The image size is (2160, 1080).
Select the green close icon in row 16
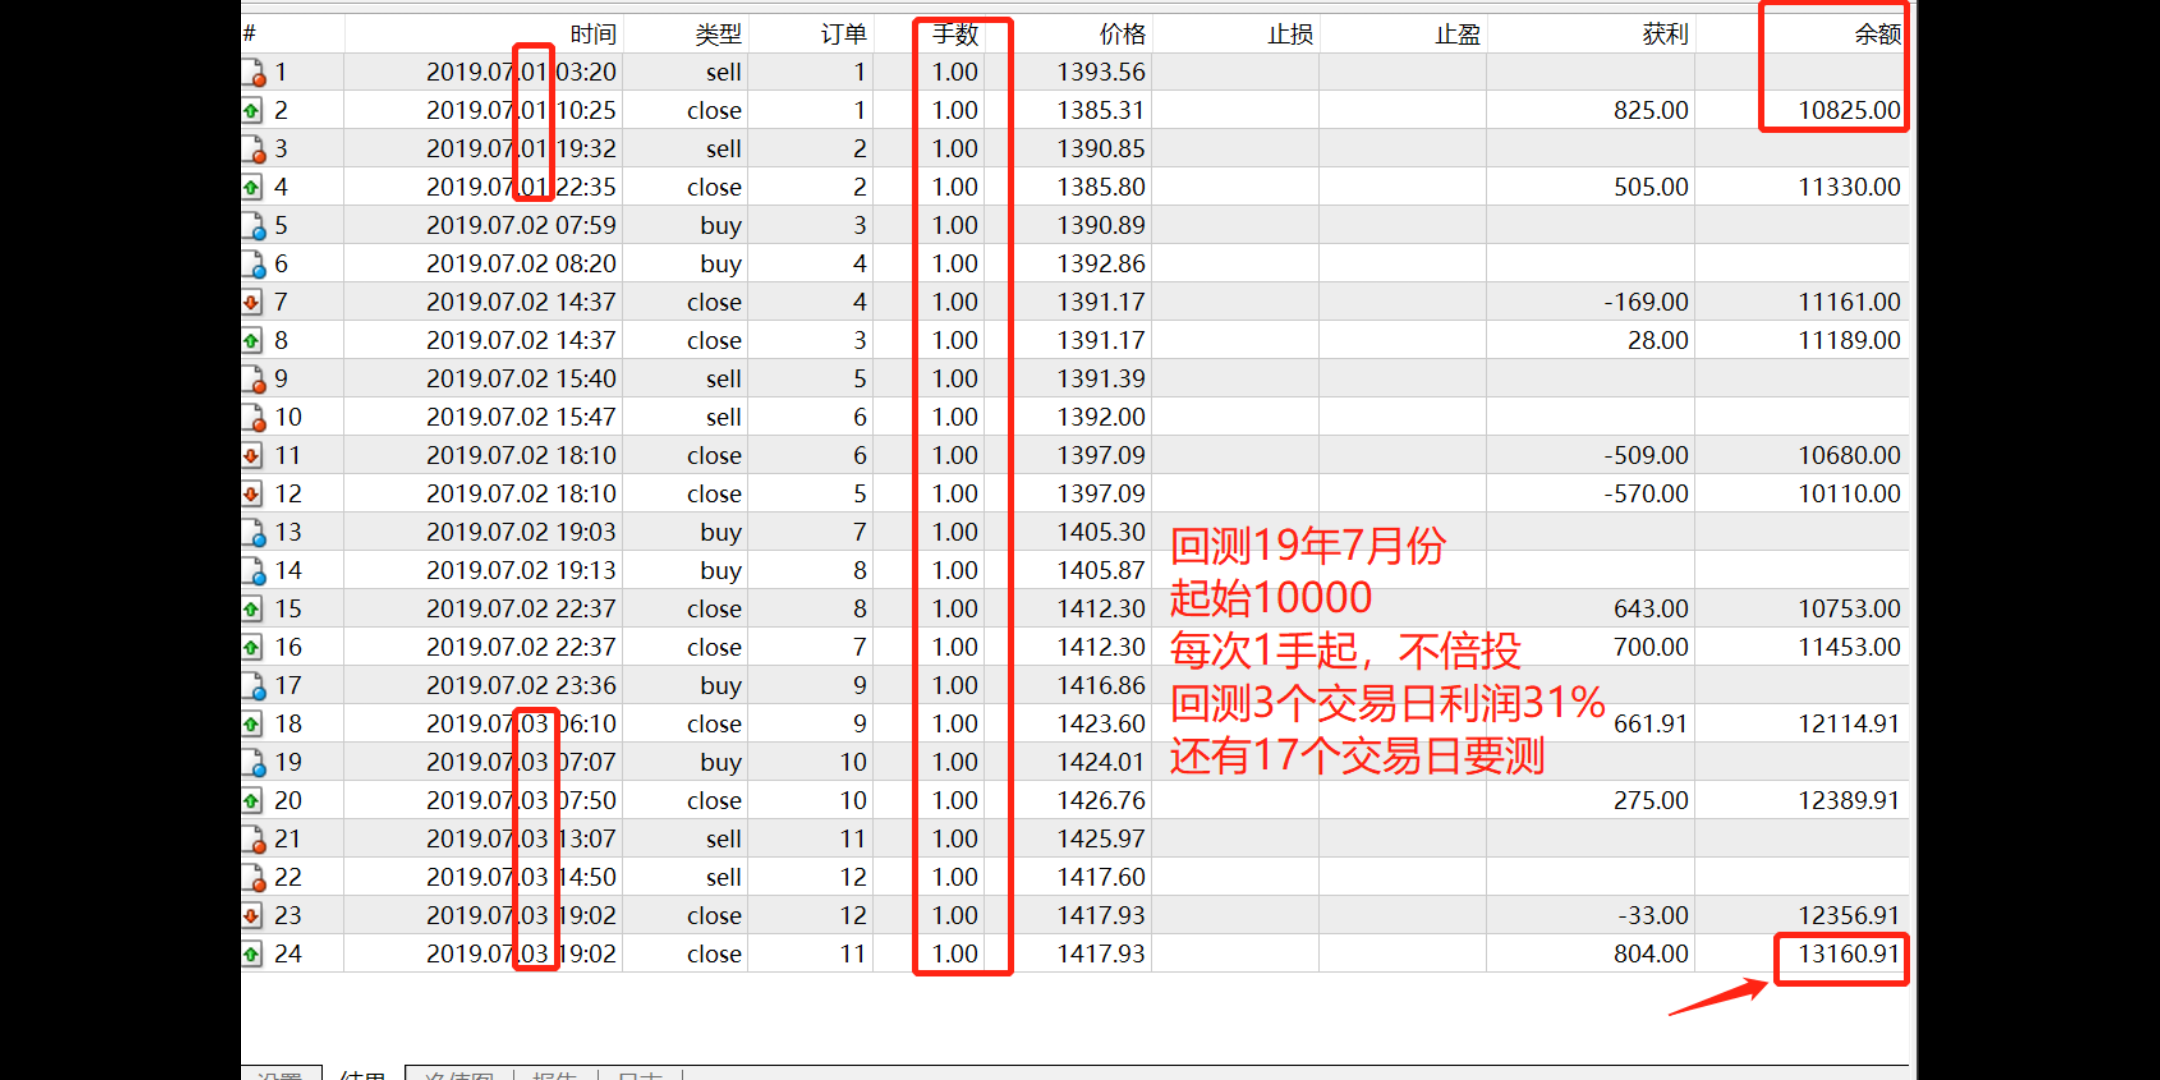(x=253, y=647)
